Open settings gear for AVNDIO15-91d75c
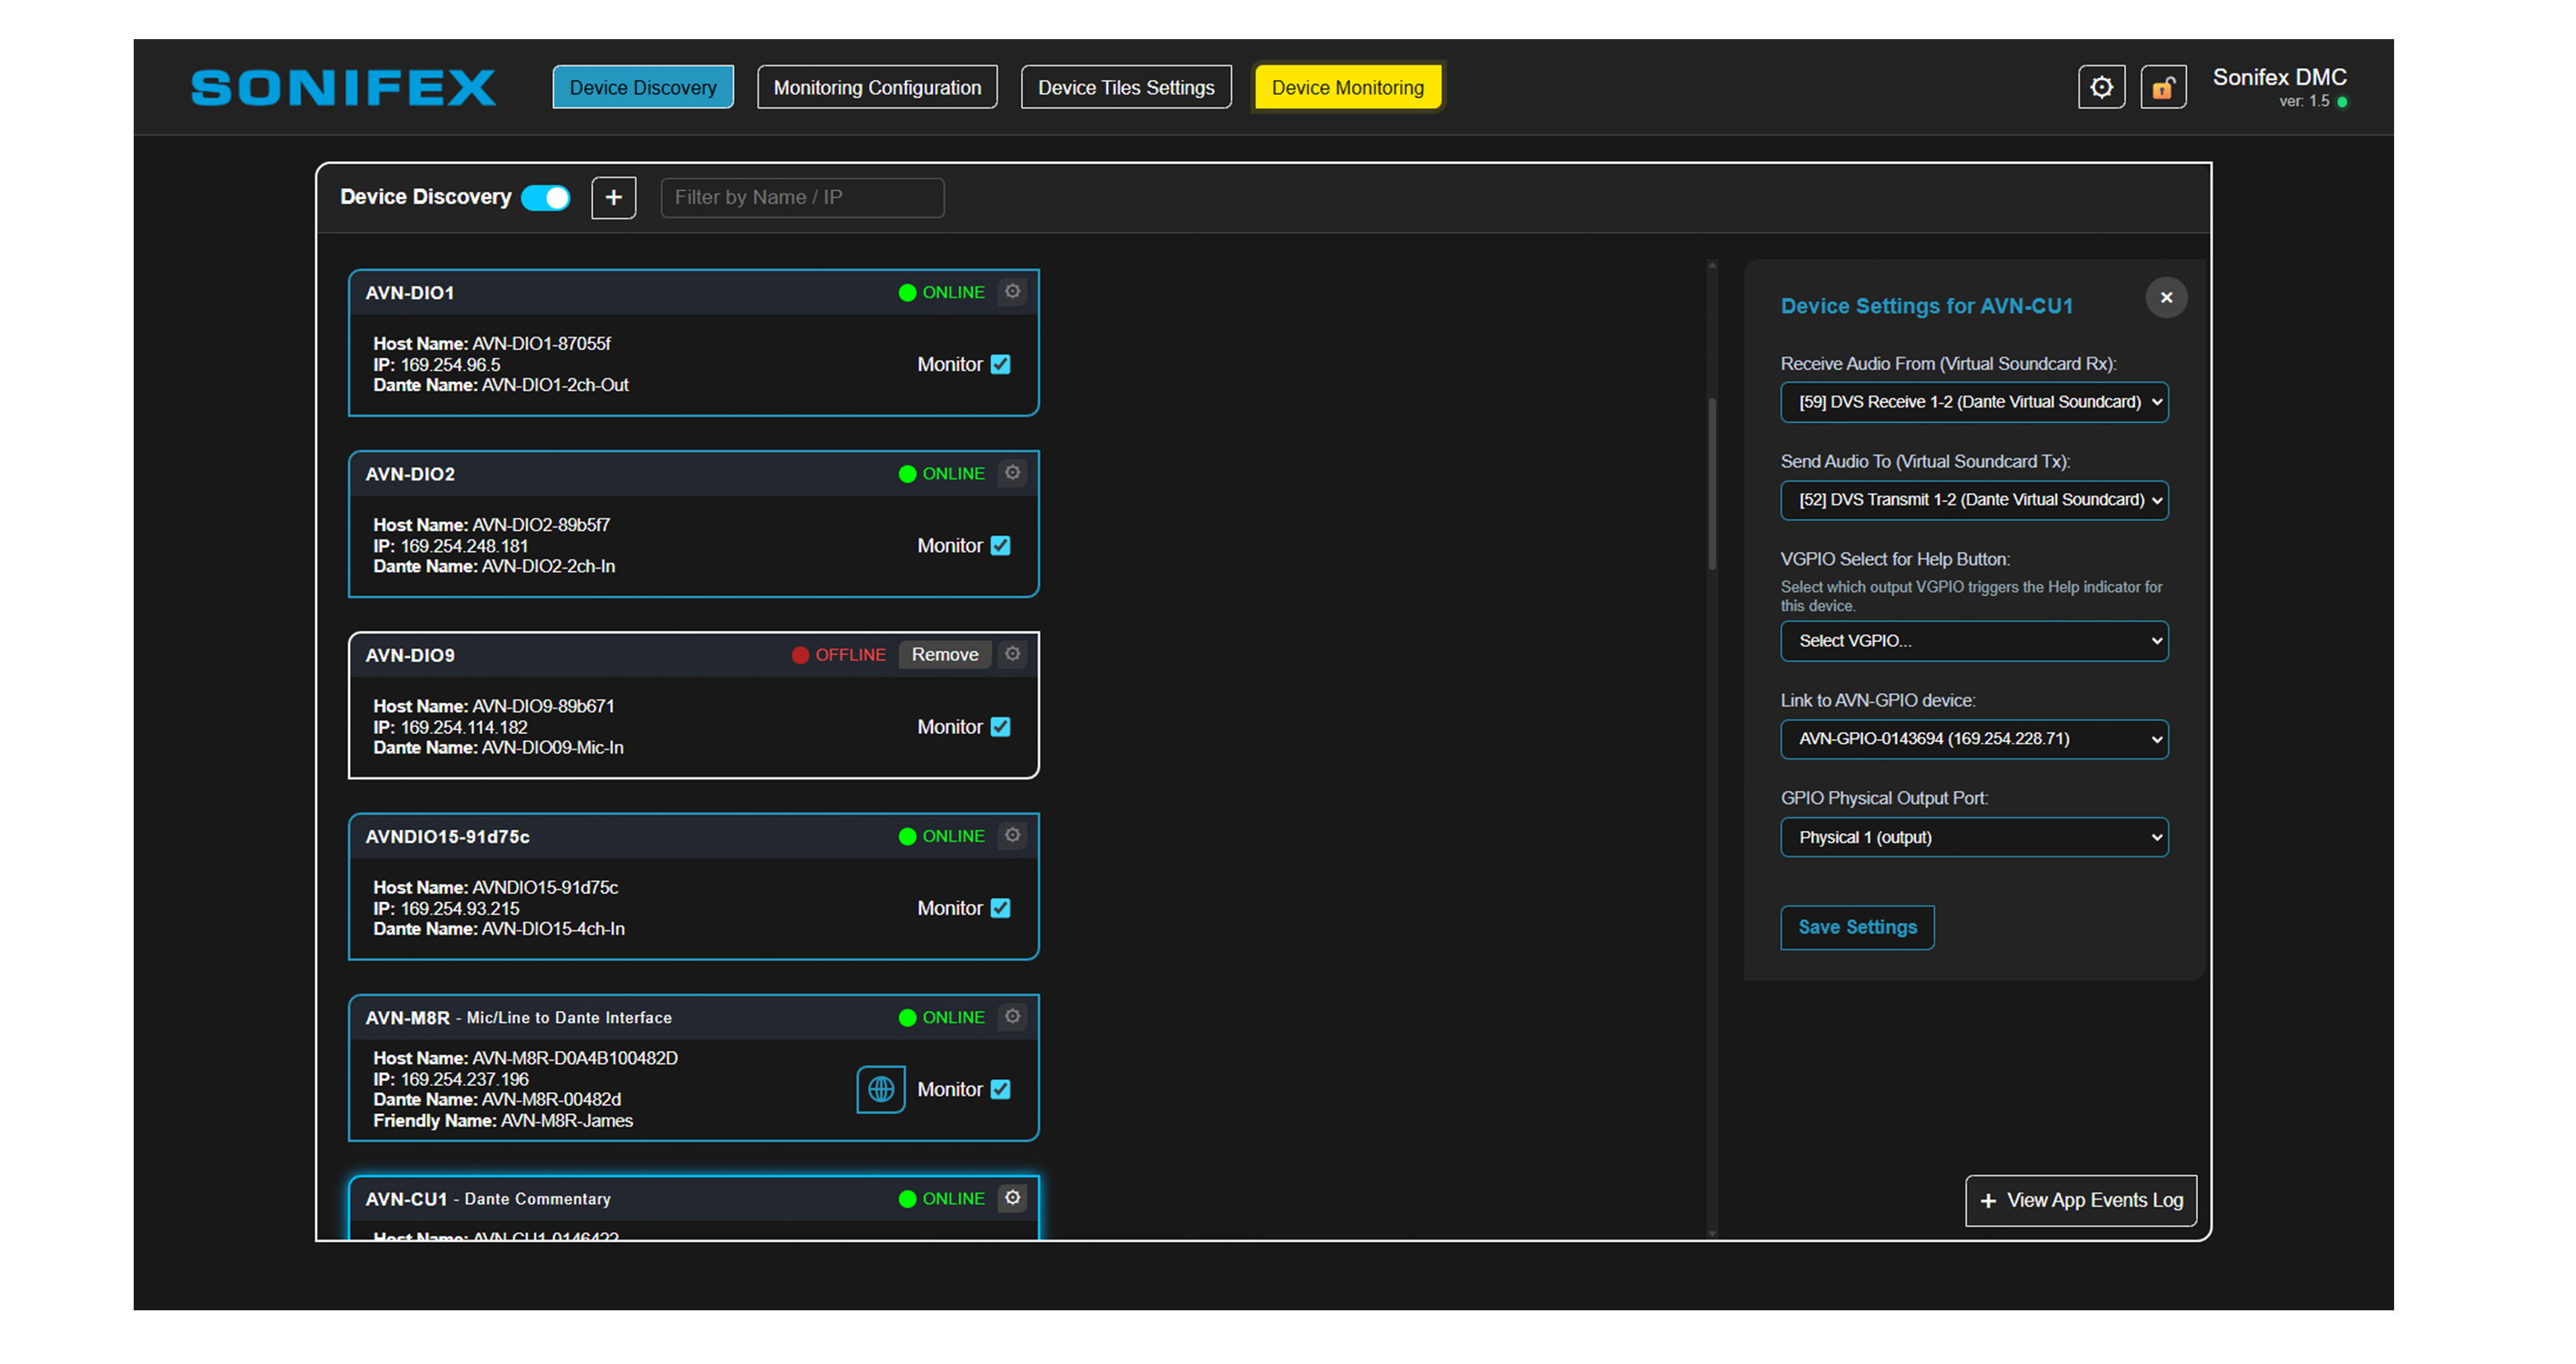This screenshot has height=1364, width=2576. tap(1012, 835)
